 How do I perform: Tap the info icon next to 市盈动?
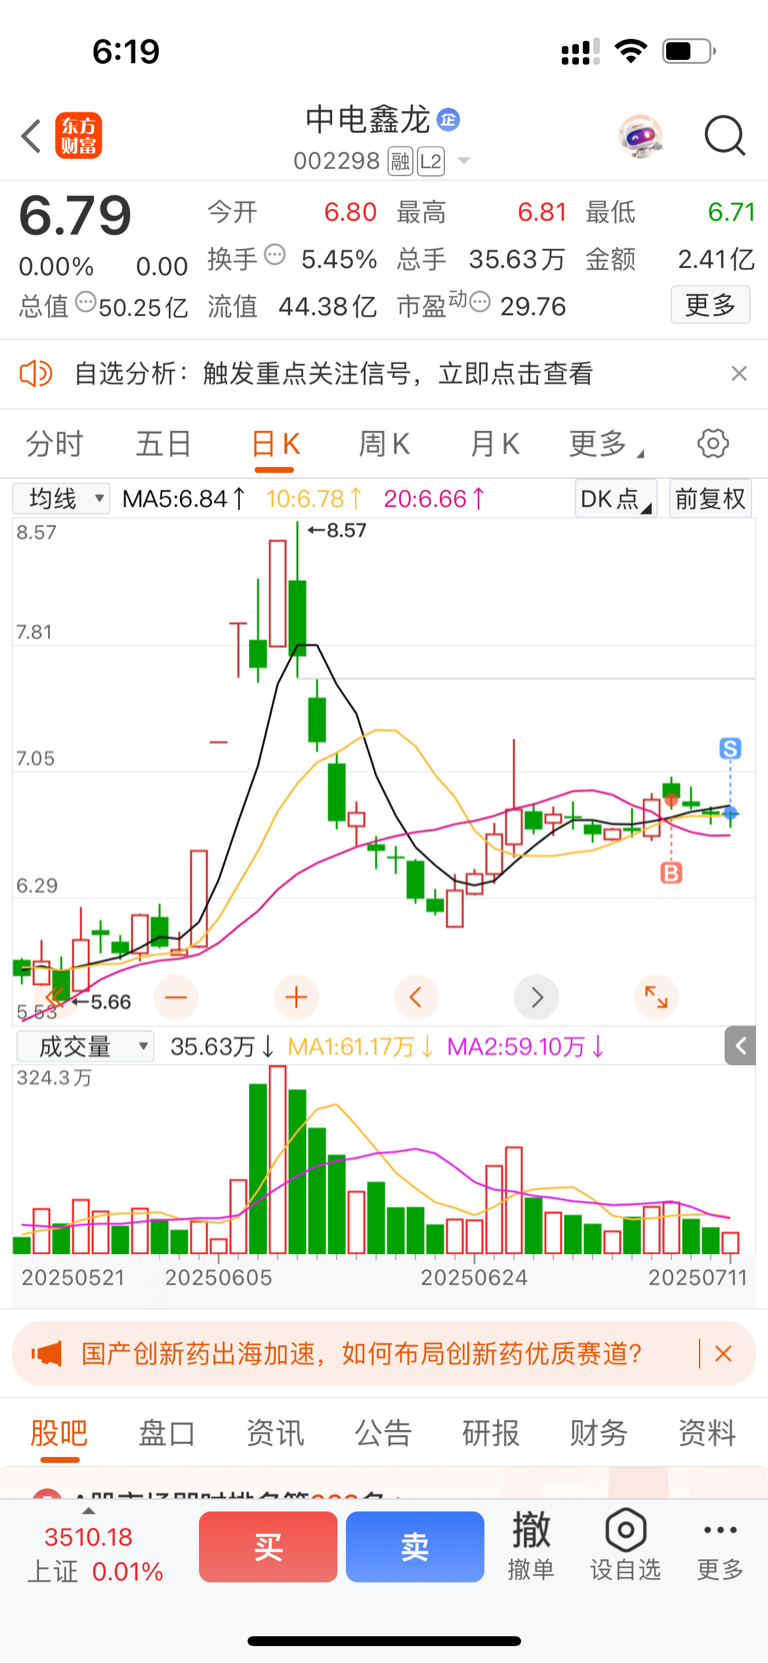480,301
